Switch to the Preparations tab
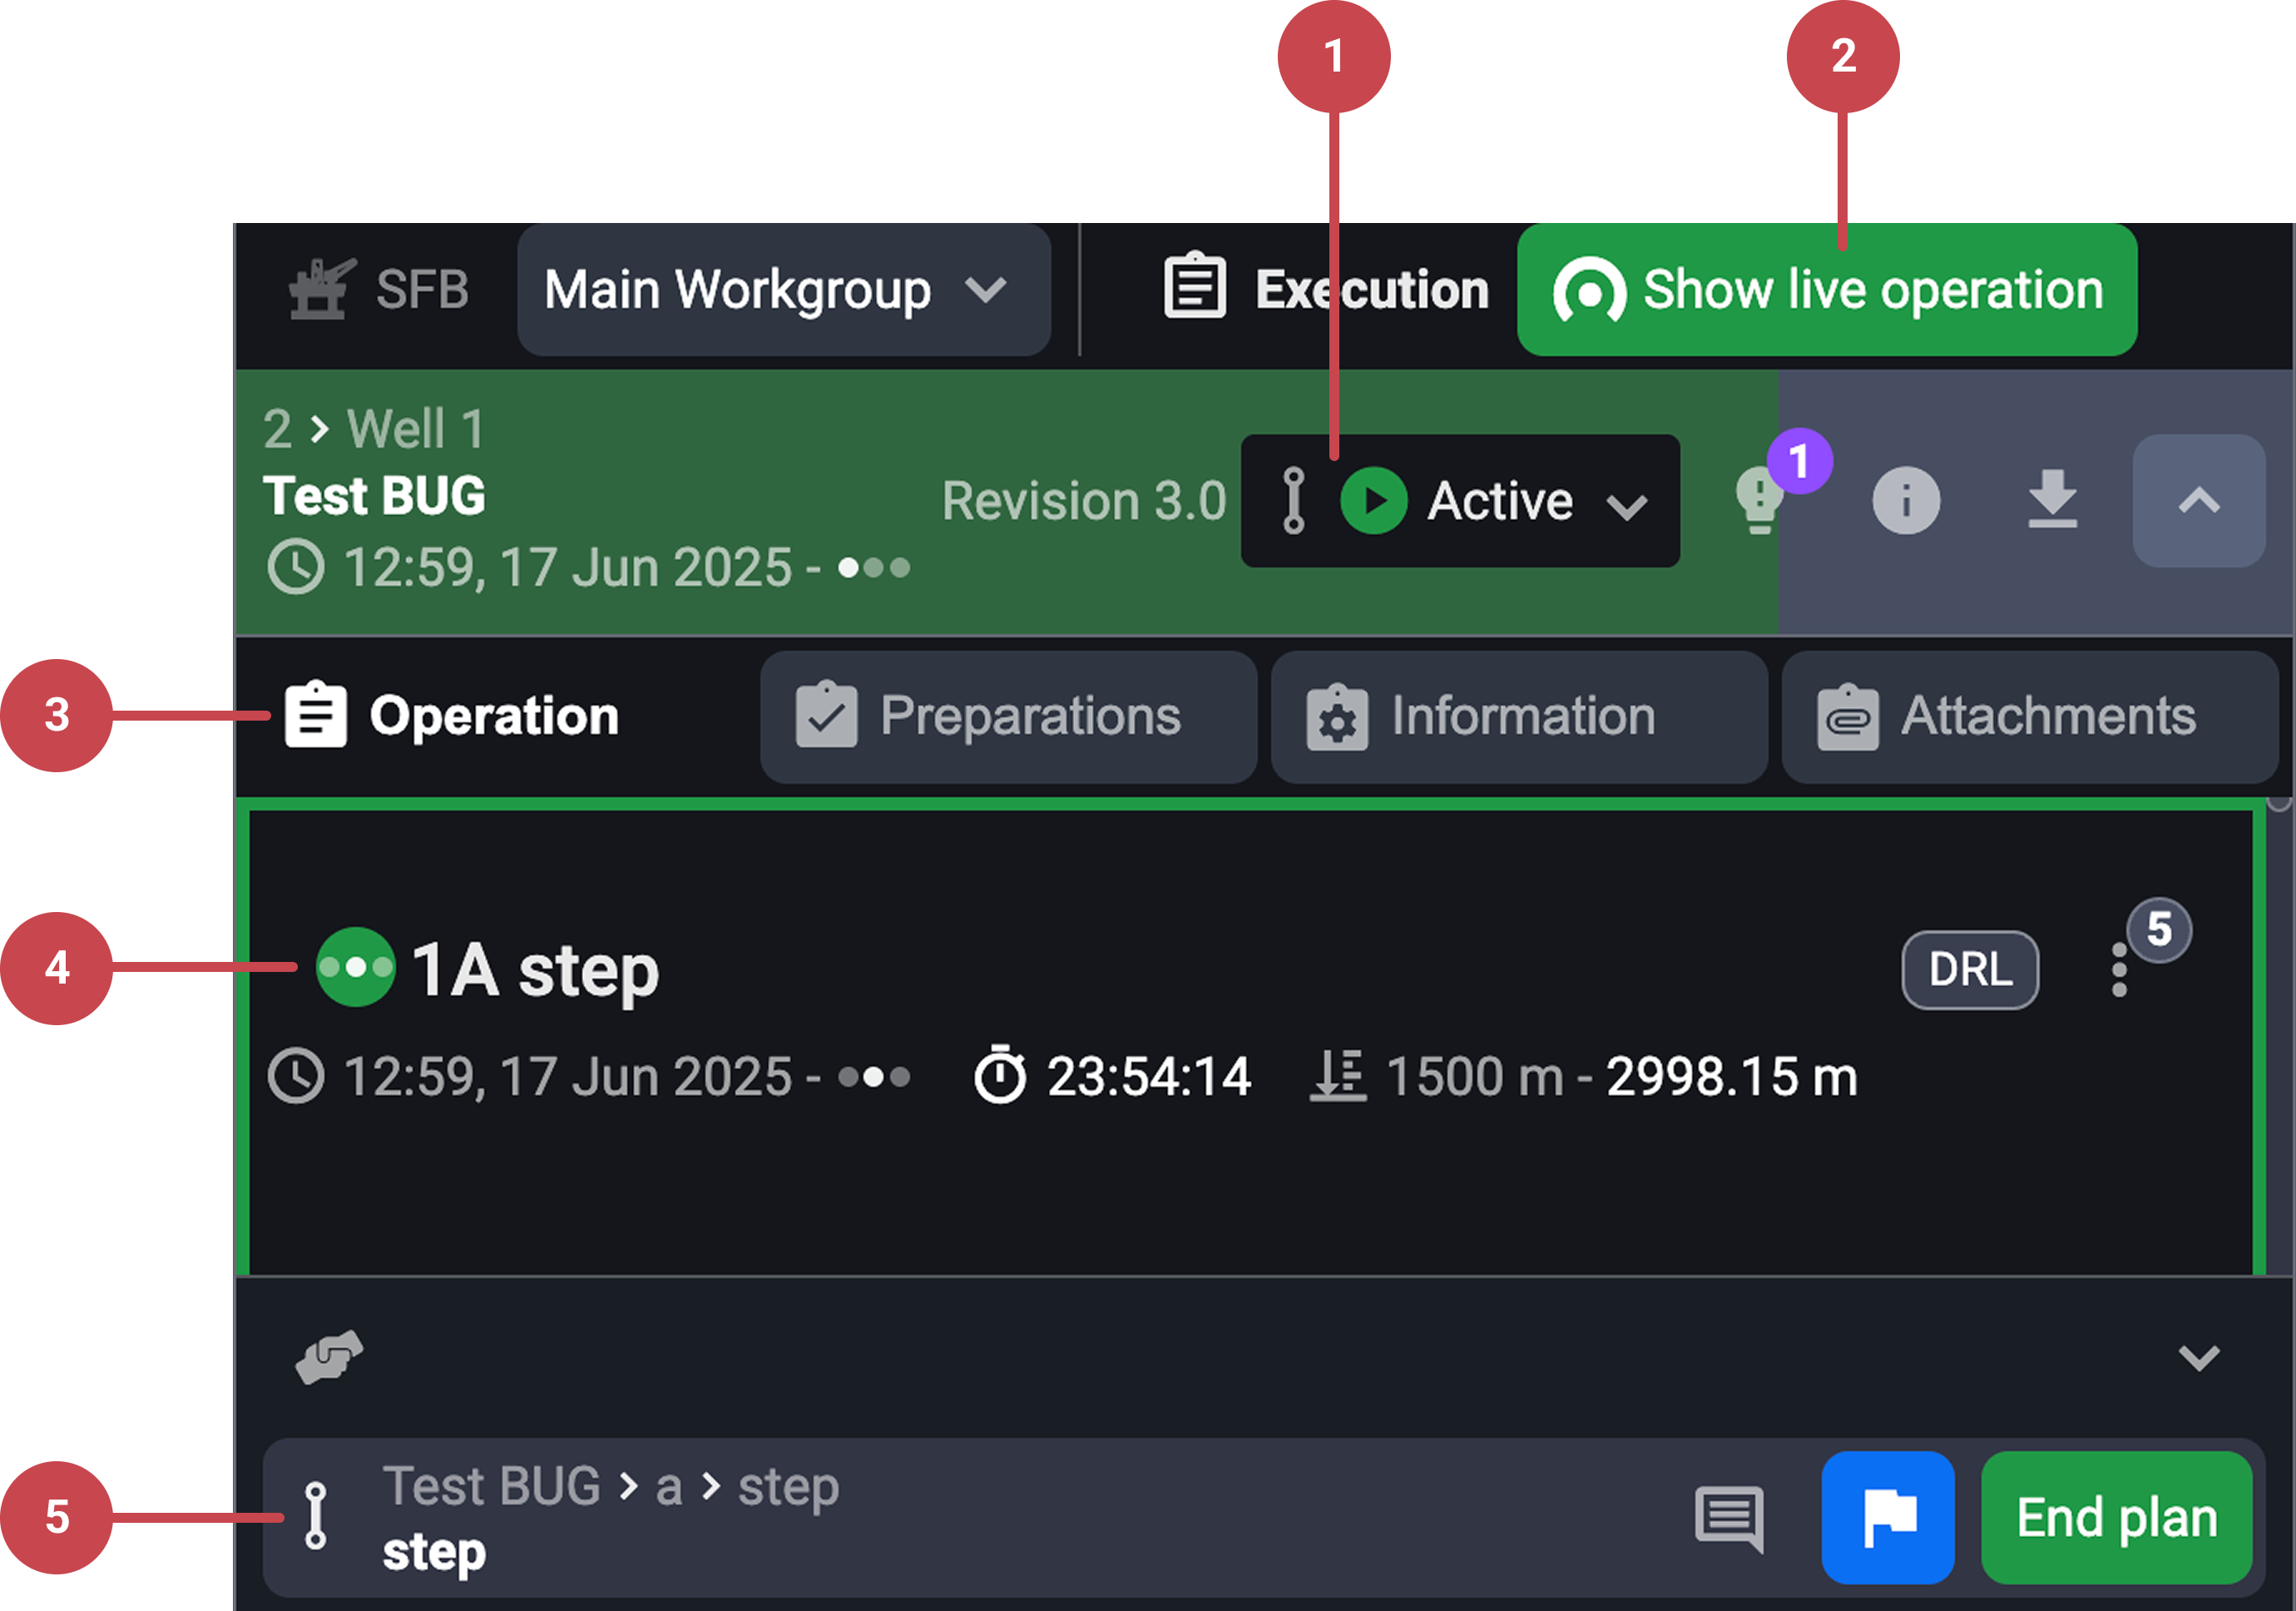 (1008, 716)
